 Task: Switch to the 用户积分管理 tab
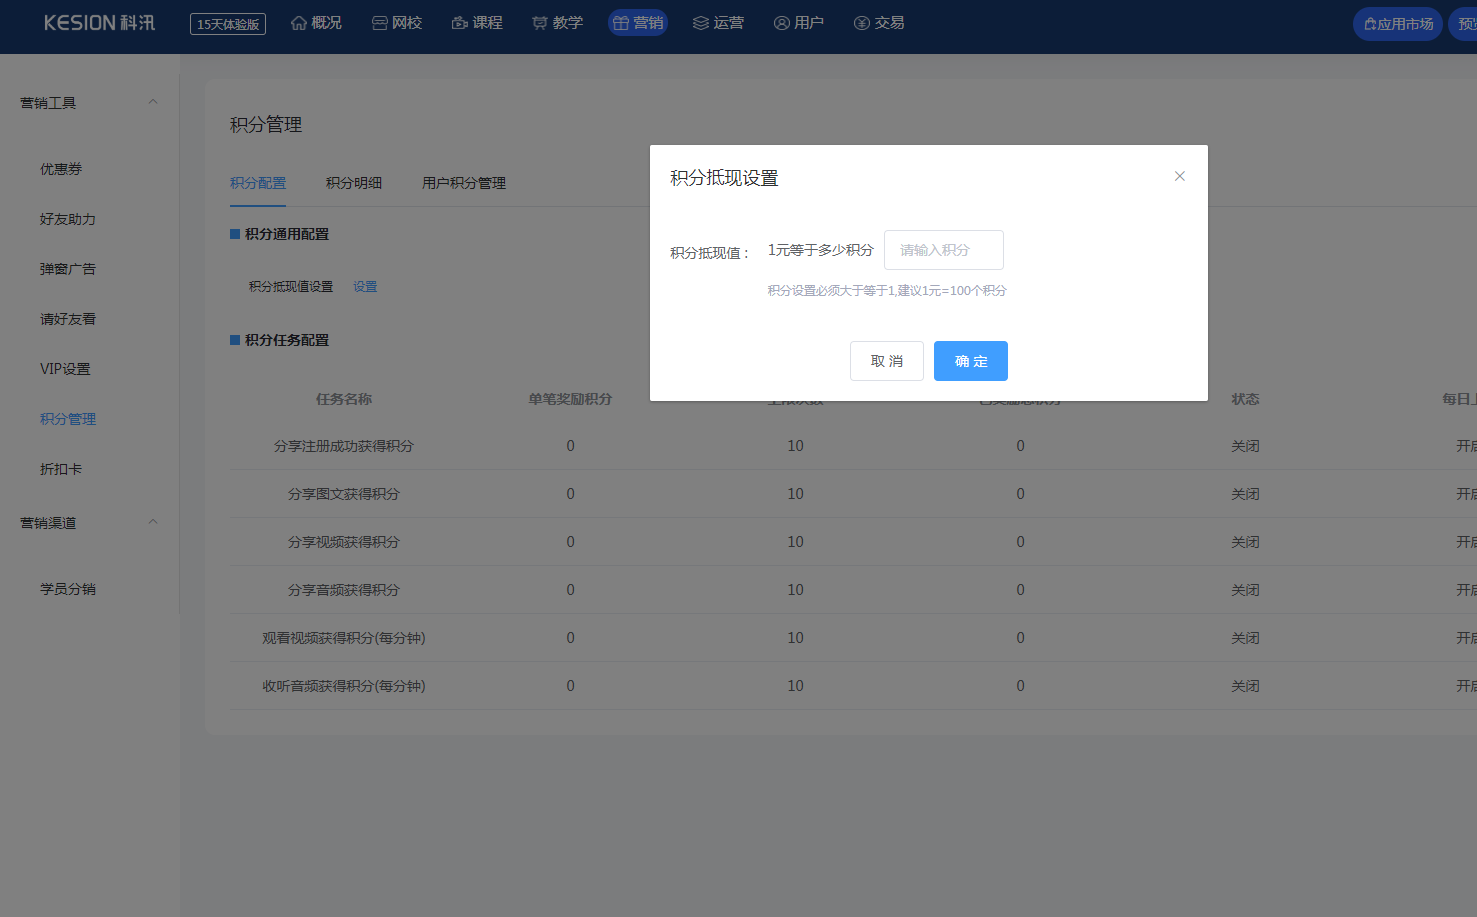pyautogui.click(x=464, y=183)
